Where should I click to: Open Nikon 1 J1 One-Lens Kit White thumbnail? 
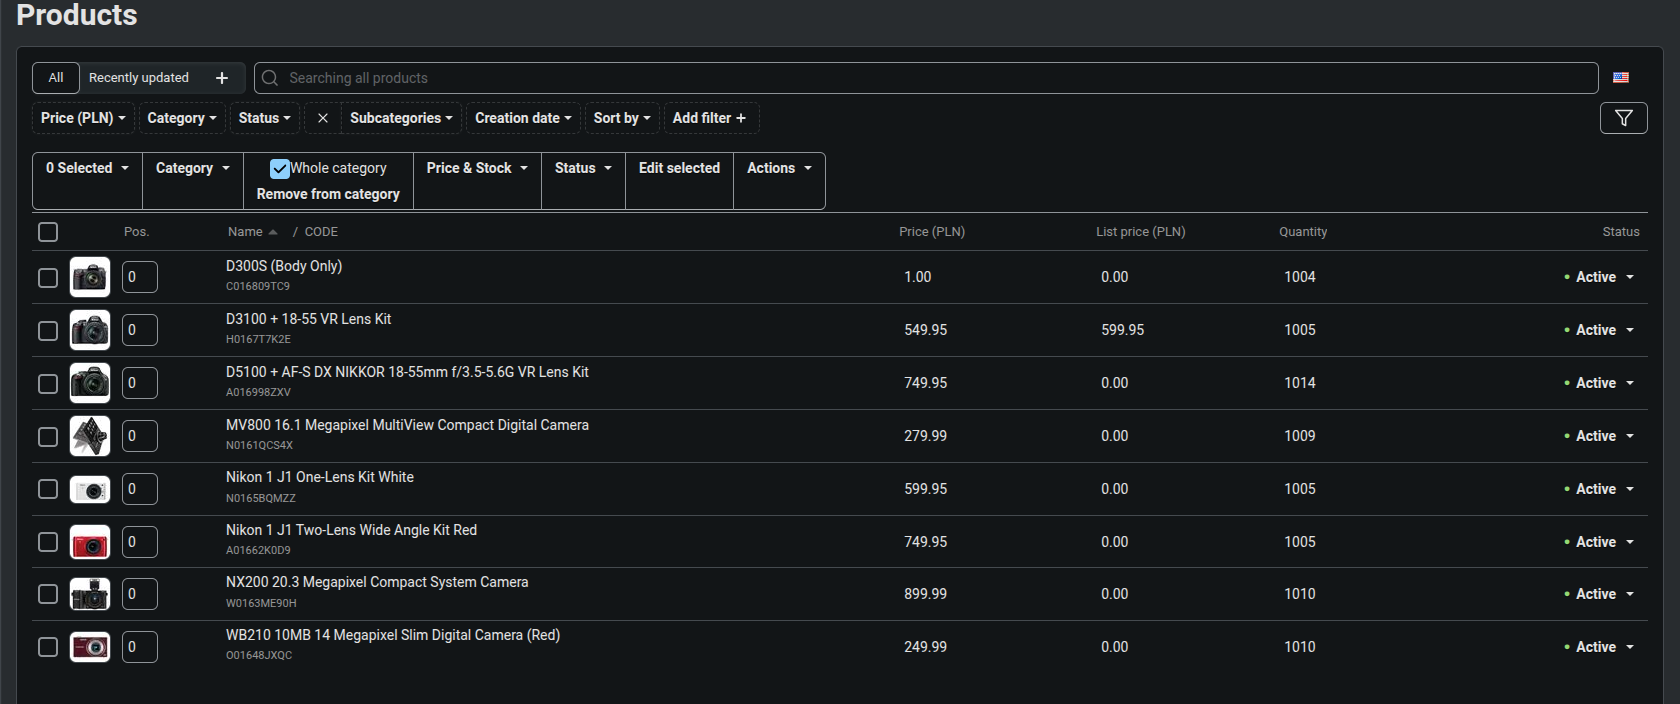[x=90, y=489]
